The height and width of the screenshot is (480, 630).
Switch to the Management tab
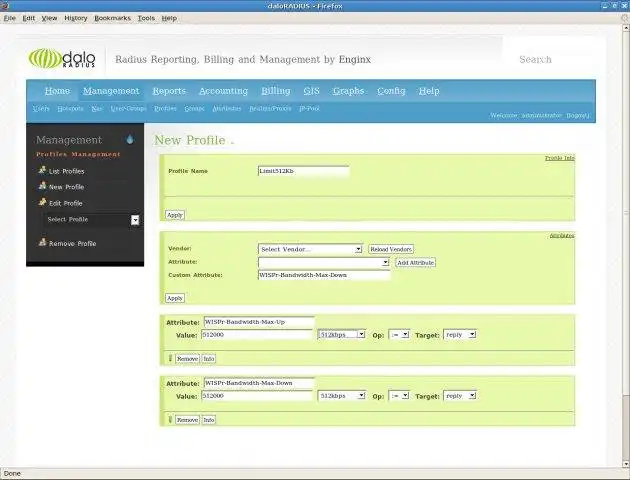tap(111, 91)
